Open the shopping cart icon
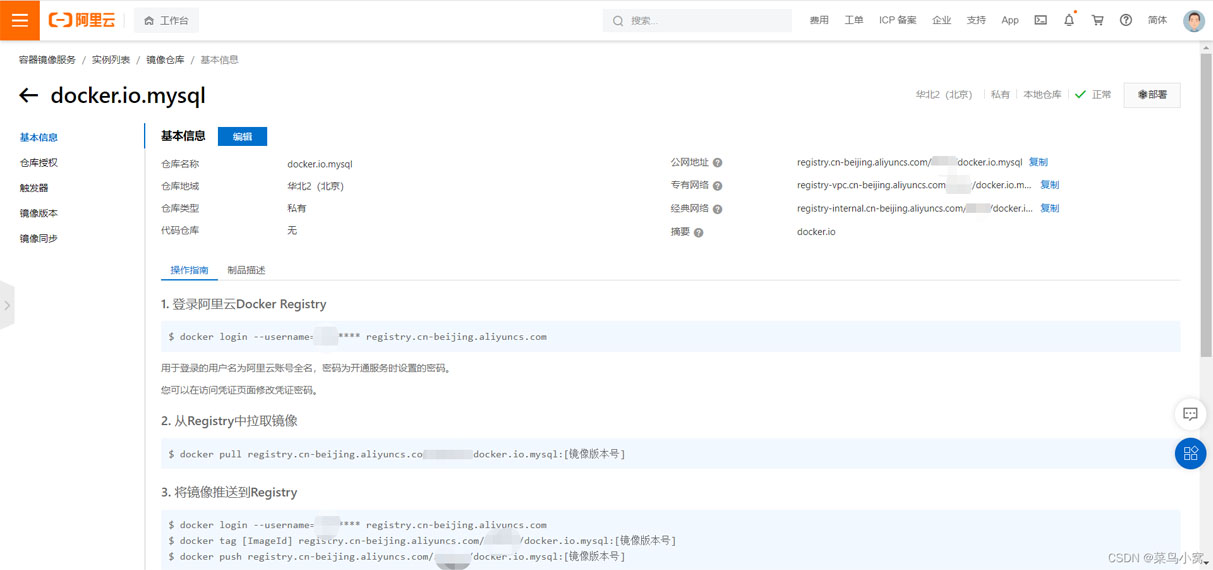This screenshot has width=1213, height=570. (x=1098, y=20)
